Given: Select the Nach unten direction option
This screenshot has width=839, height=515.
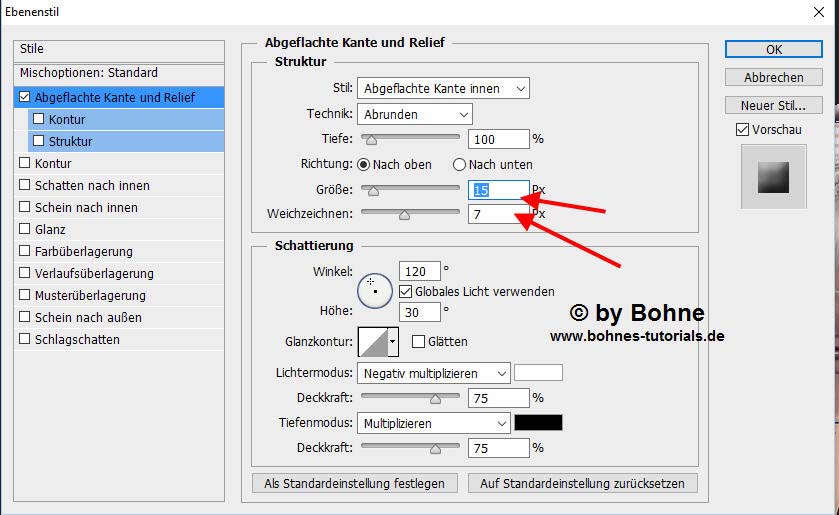Looking at the screenshot, I should point(460,164).
